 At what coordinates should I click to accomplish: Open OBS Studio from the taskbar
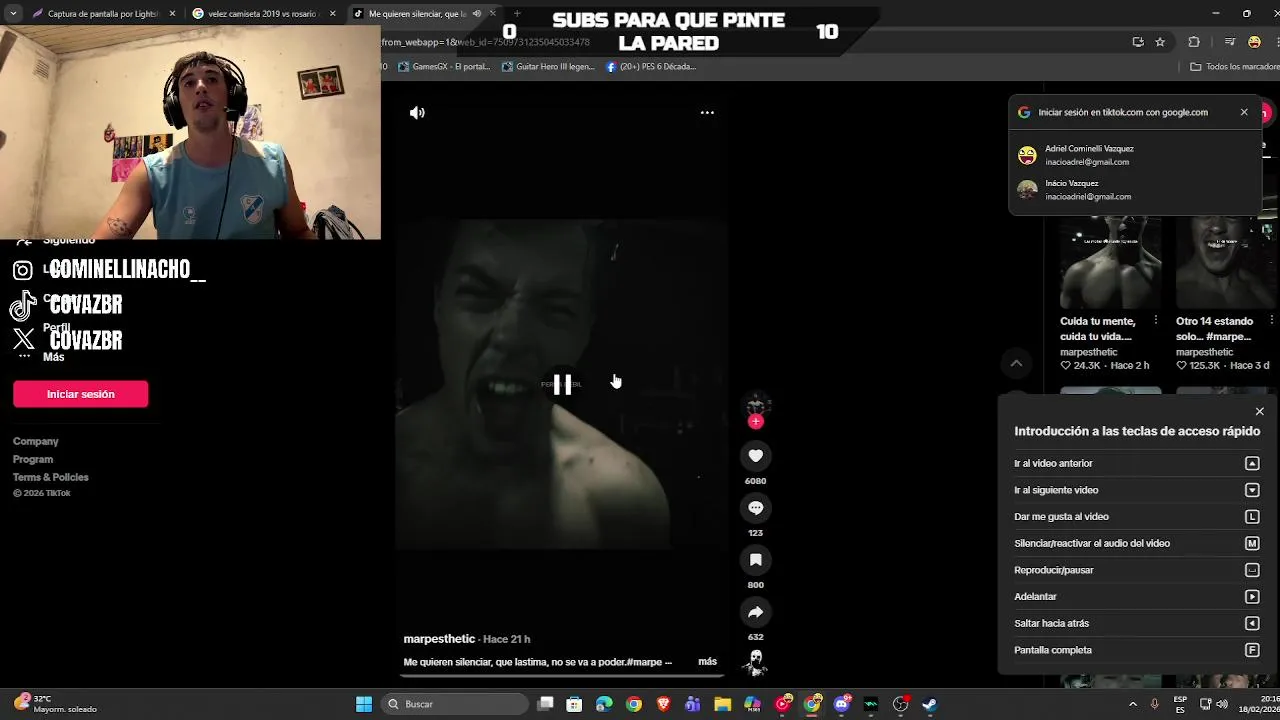(900, 704)
